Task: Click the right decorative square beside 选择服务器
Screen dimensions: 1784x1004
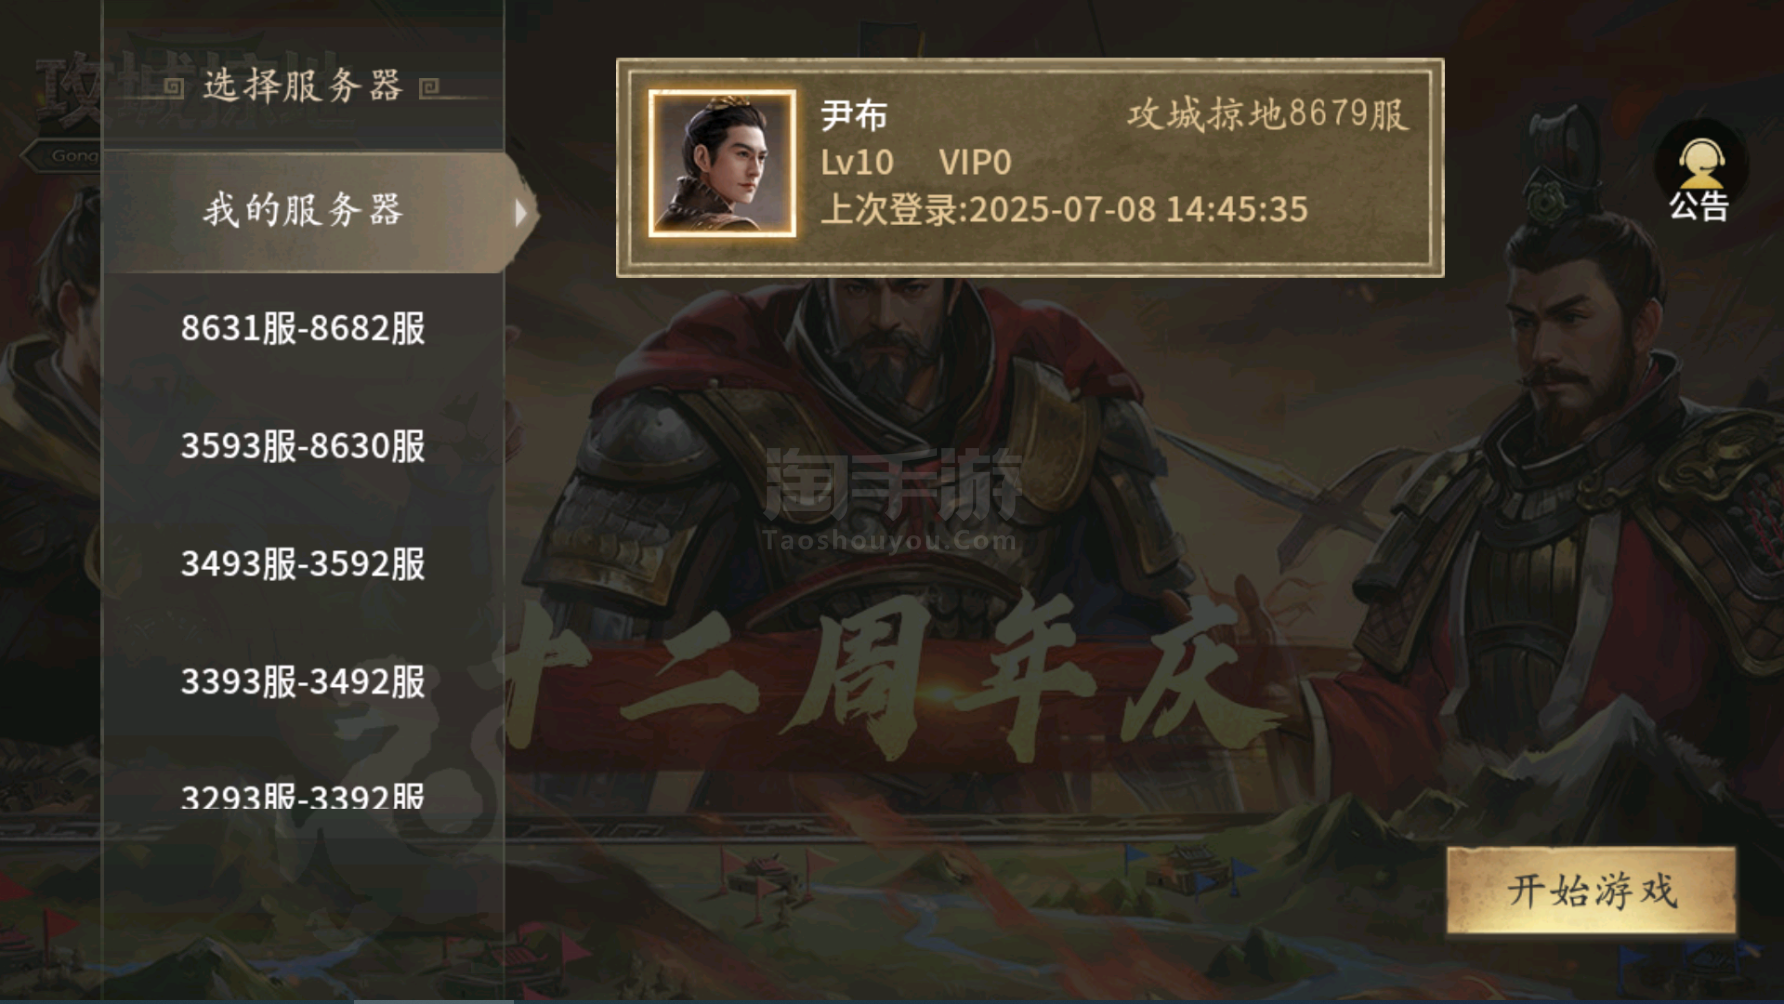Action: [429, 88]
